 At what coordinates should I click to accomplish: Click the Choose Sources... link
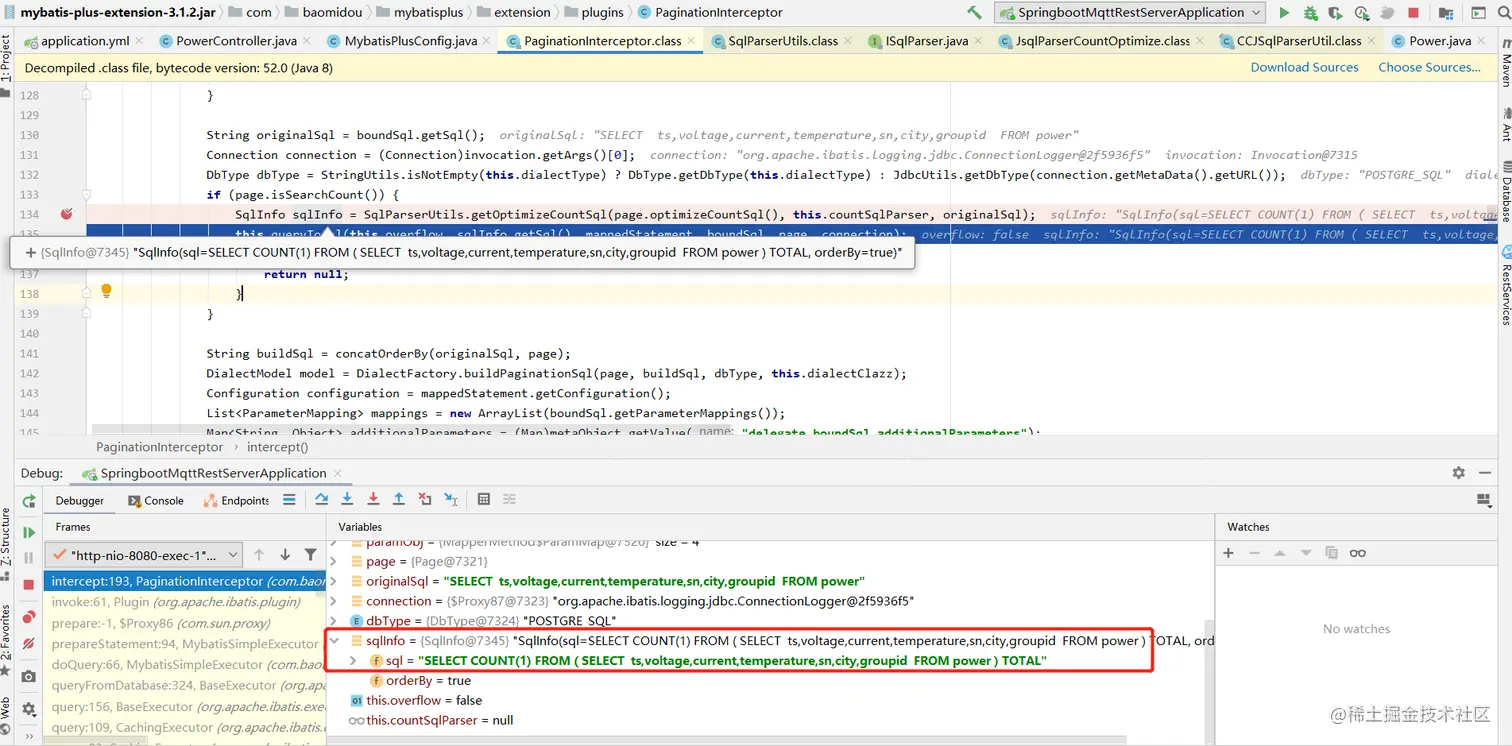1429,66
